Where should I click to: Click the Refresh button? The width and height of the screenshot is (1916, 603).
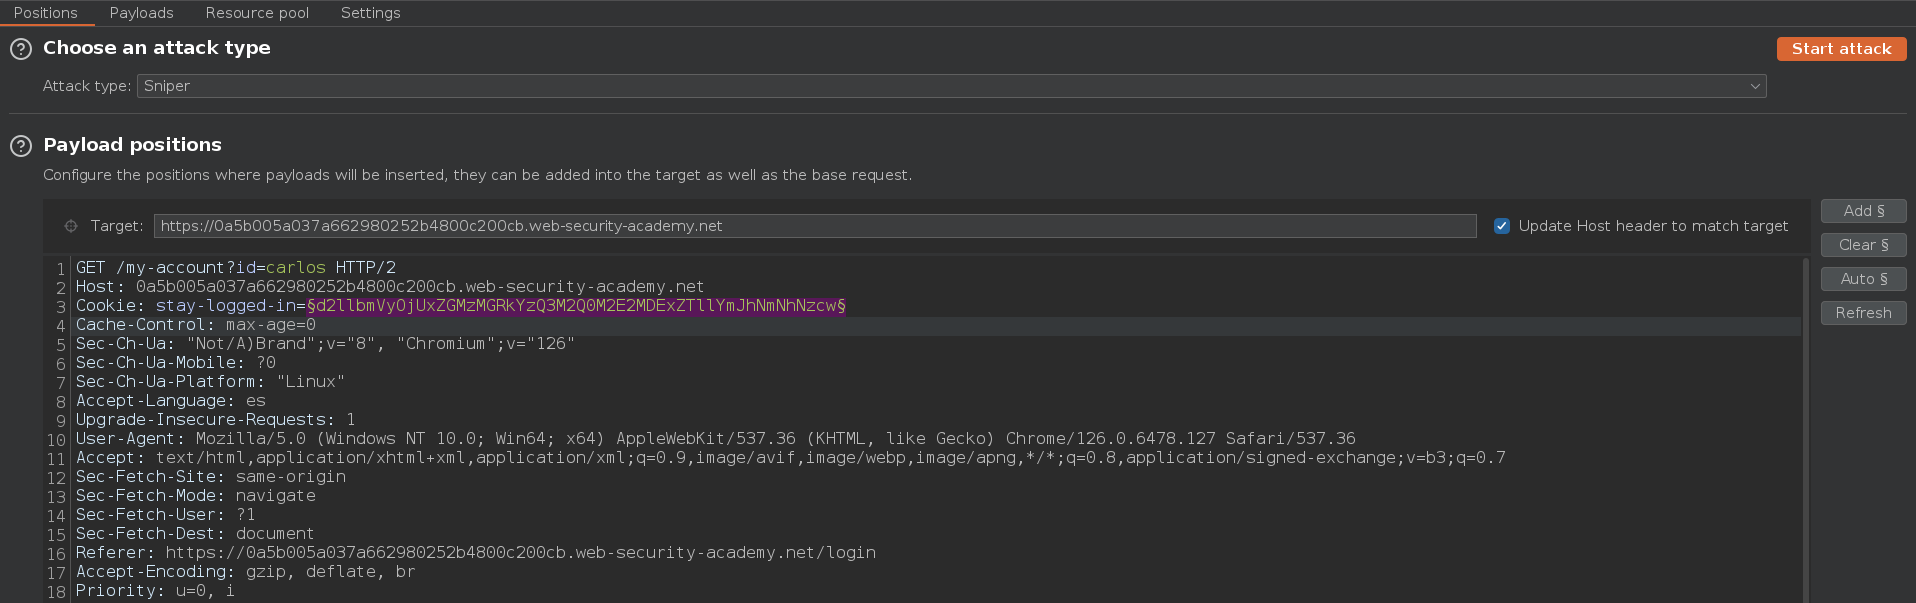(x=1863, y=313)
